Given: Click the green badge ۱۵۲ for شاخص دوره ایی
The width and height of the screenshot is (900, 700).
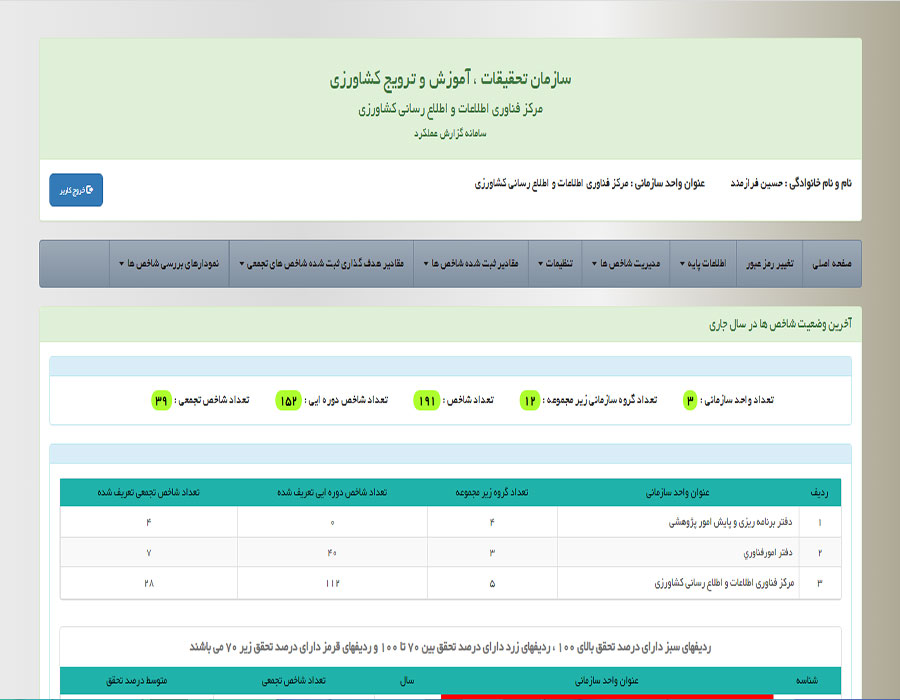Looking at the screenshot, I should tap(288, 400).
